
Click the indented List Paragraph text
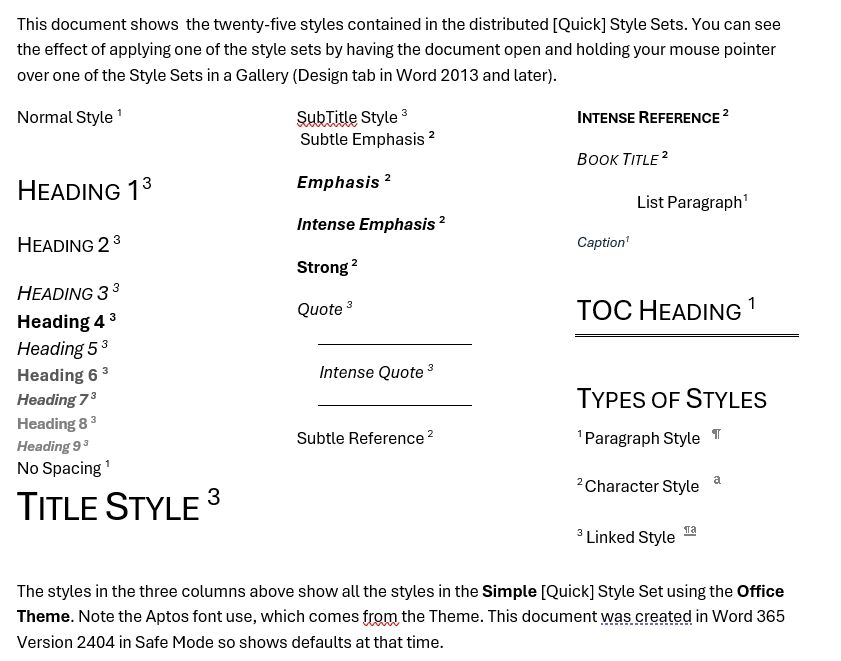tap(689, 203)
